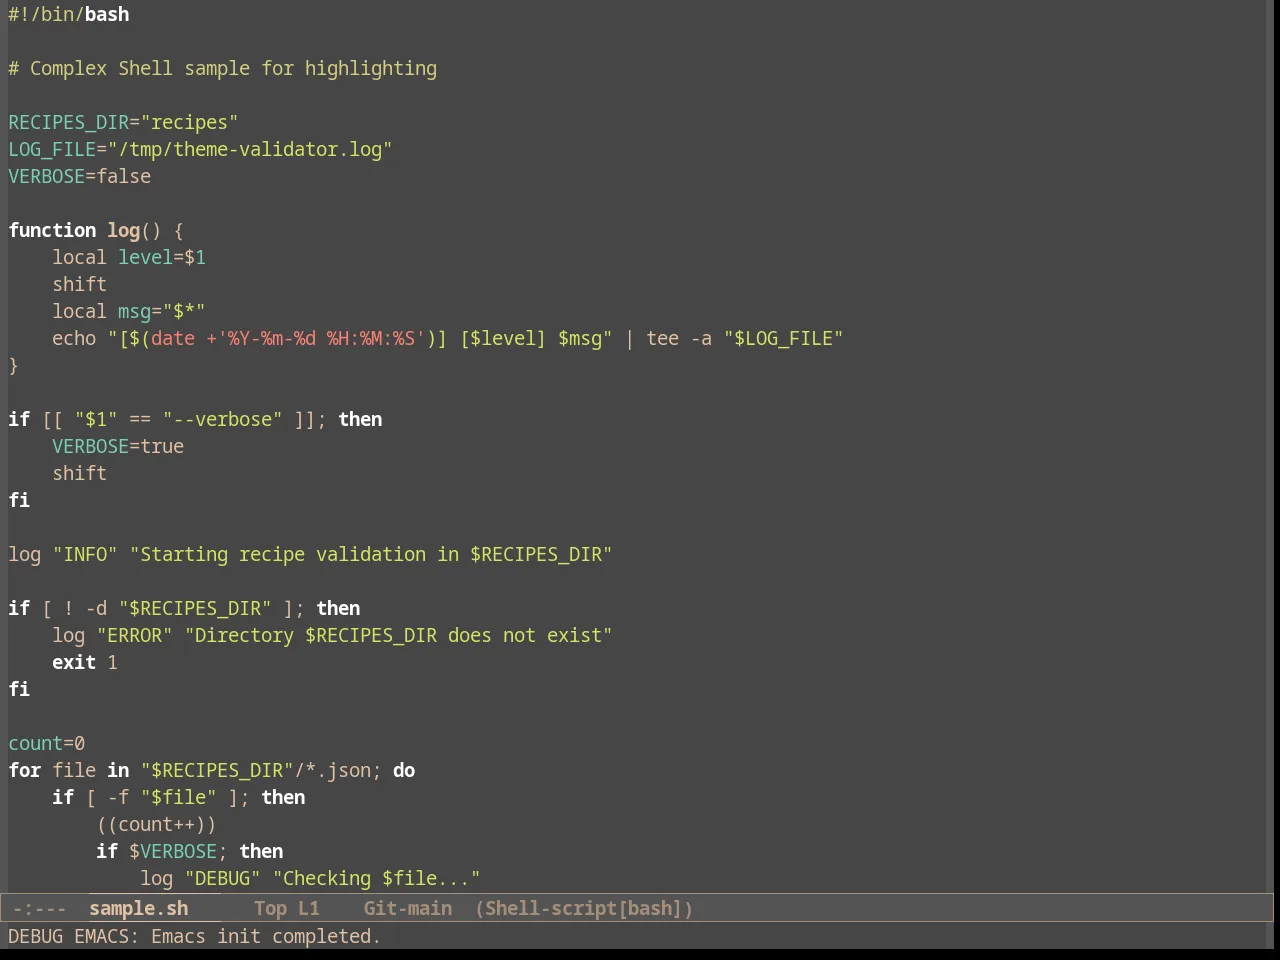Click the closing brace of log function
The width and height of the screenshot is (1280, 960).
tap(13, 365)
